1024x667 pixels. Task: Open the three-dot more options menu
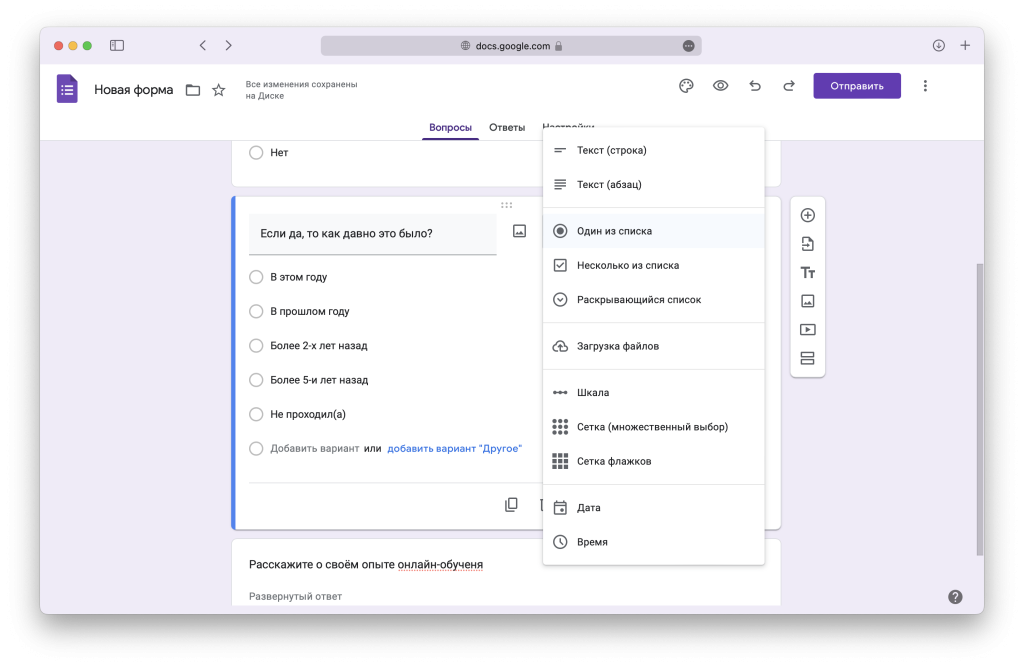925,86
